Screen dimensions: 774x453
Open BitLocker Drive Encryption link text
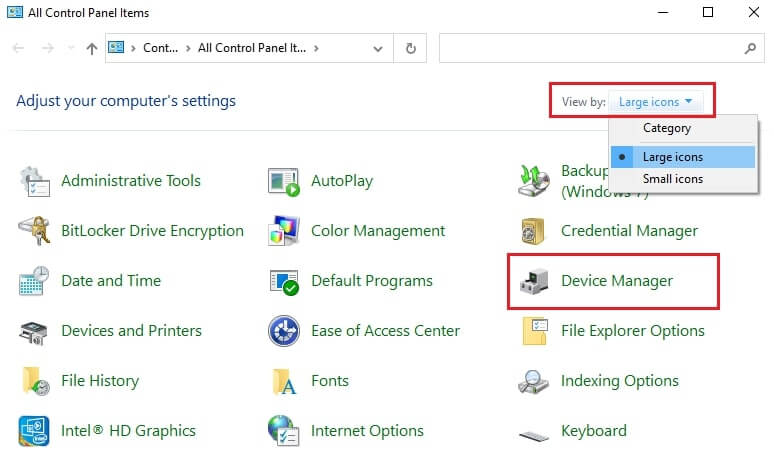coord(153,231)
